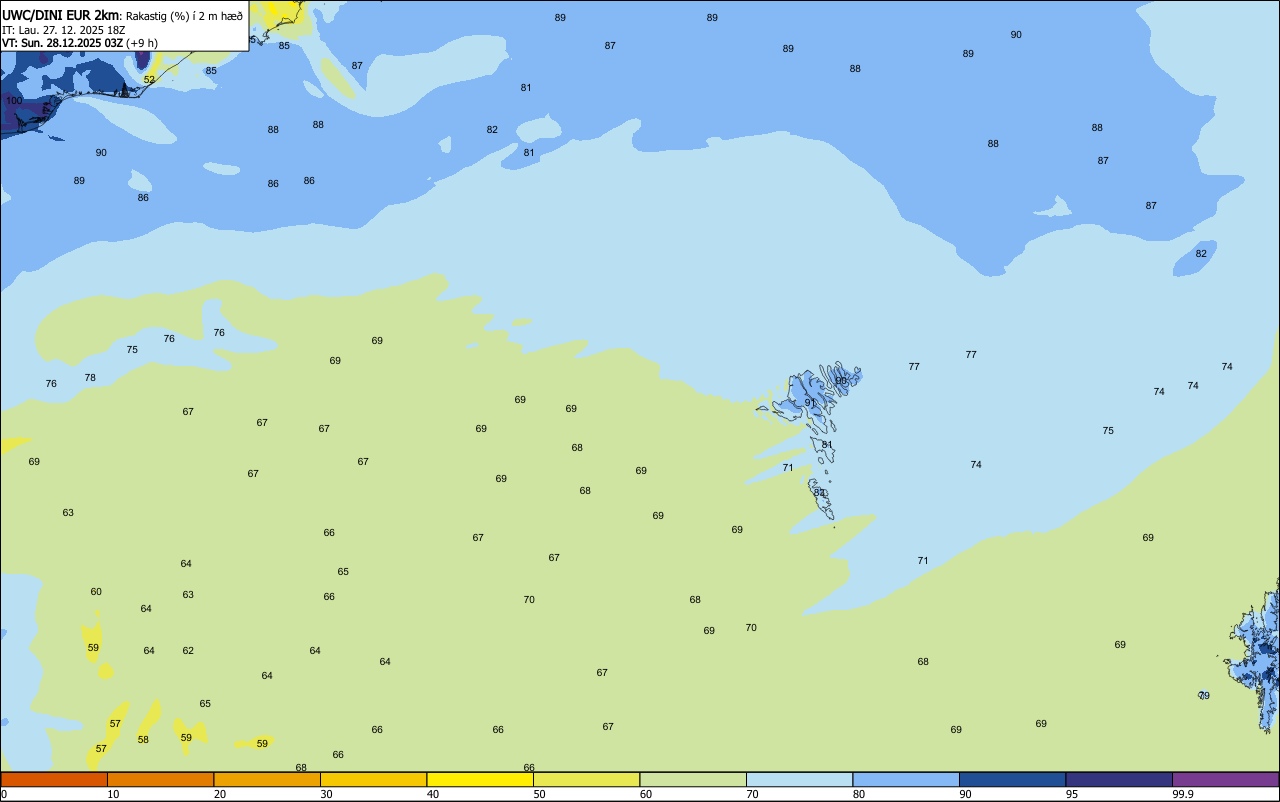Viewport: 1280px width, 802px height.
Task: Click the '62' humidity value on map
Action: pyautogui.click(x=188, y=651)
